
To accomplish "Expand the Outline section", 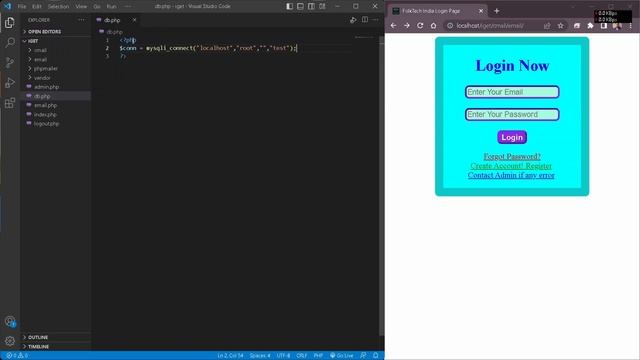I will (x=56, y=337).
